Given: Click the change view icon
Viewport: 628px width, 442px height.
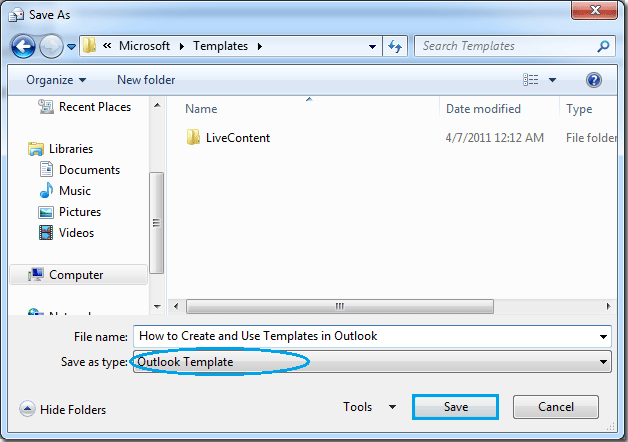Looking at the screenshot, I should pyautogui.click(x=531, y=80).
